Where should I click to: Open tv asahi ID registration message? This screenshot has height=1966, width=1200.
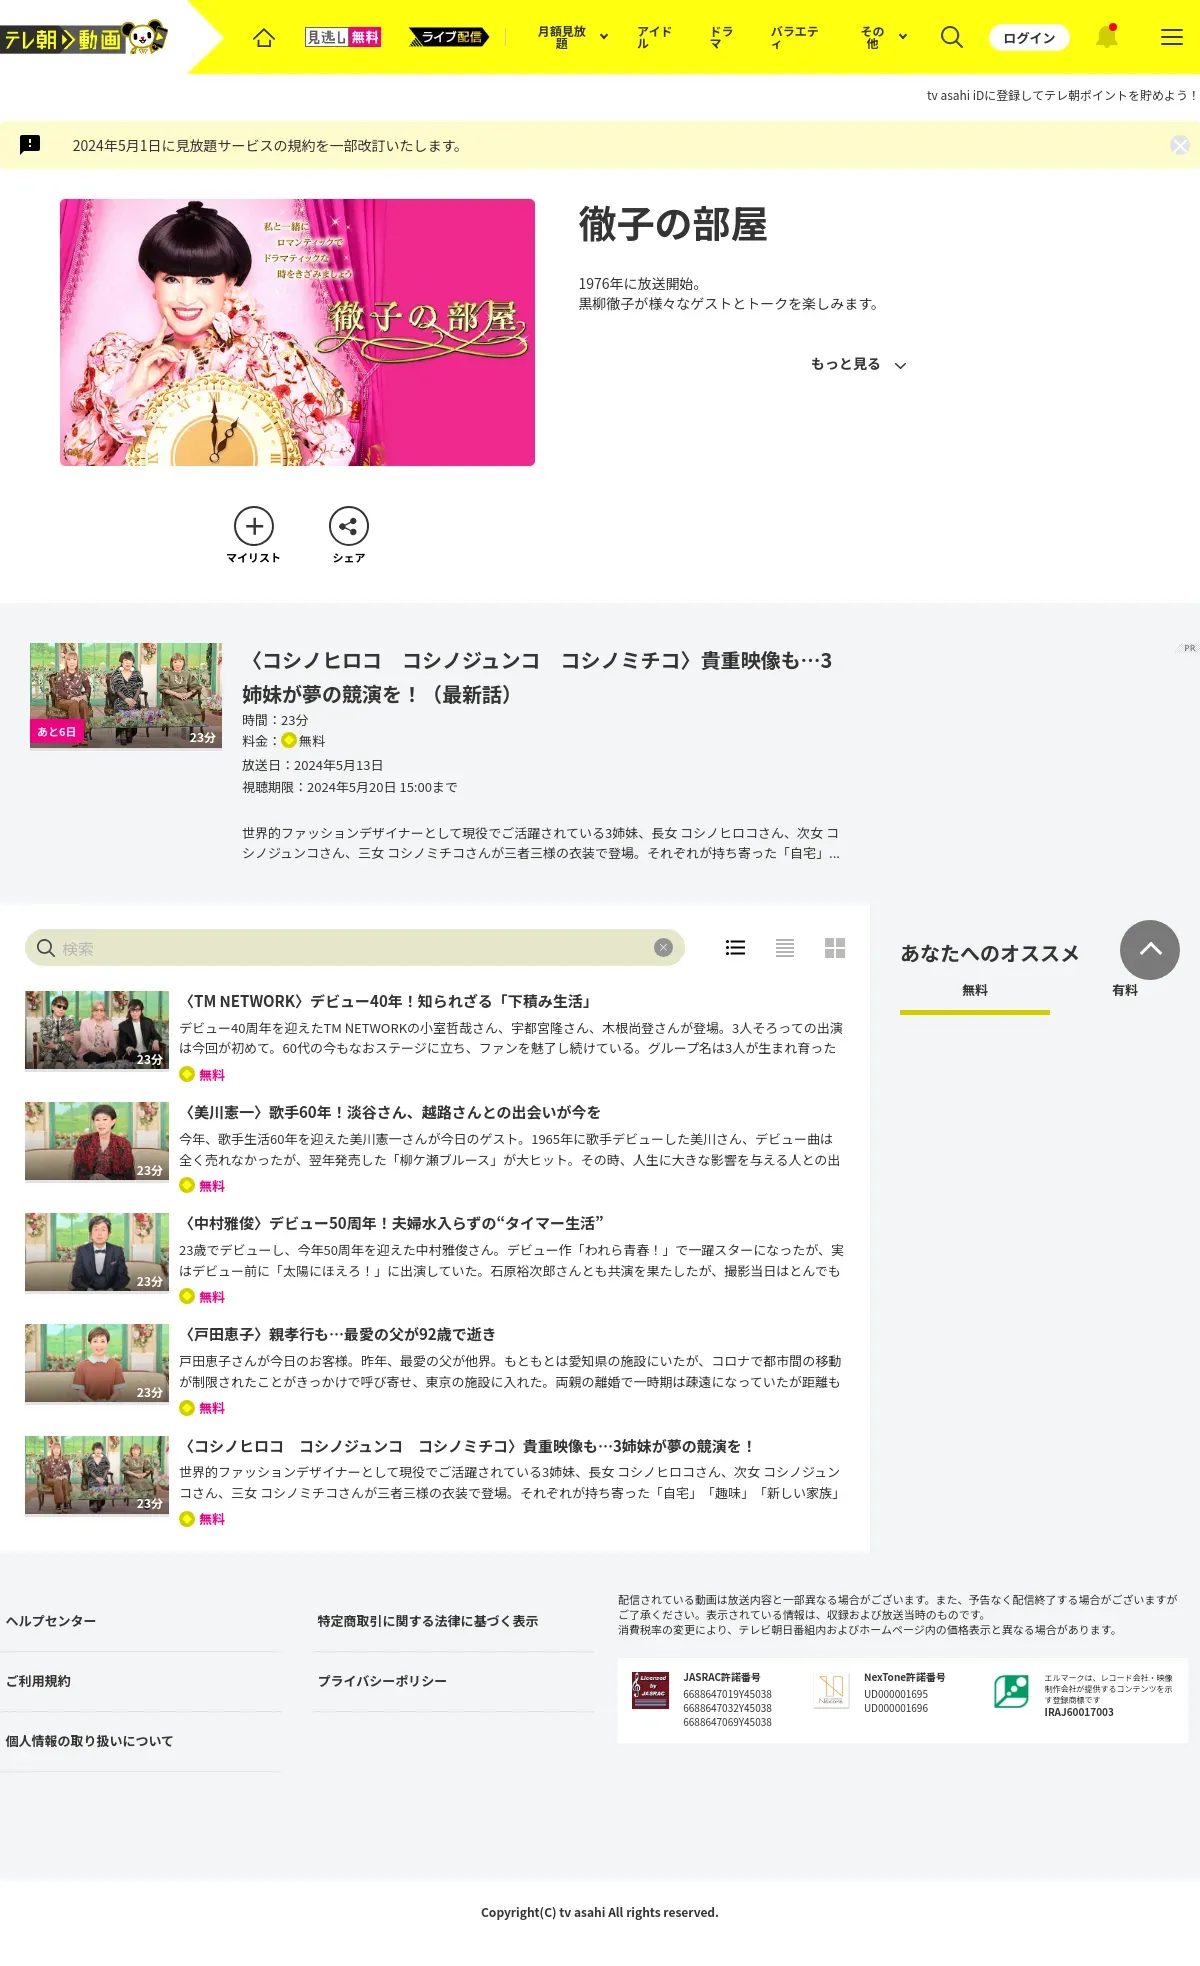(1062, 95)
